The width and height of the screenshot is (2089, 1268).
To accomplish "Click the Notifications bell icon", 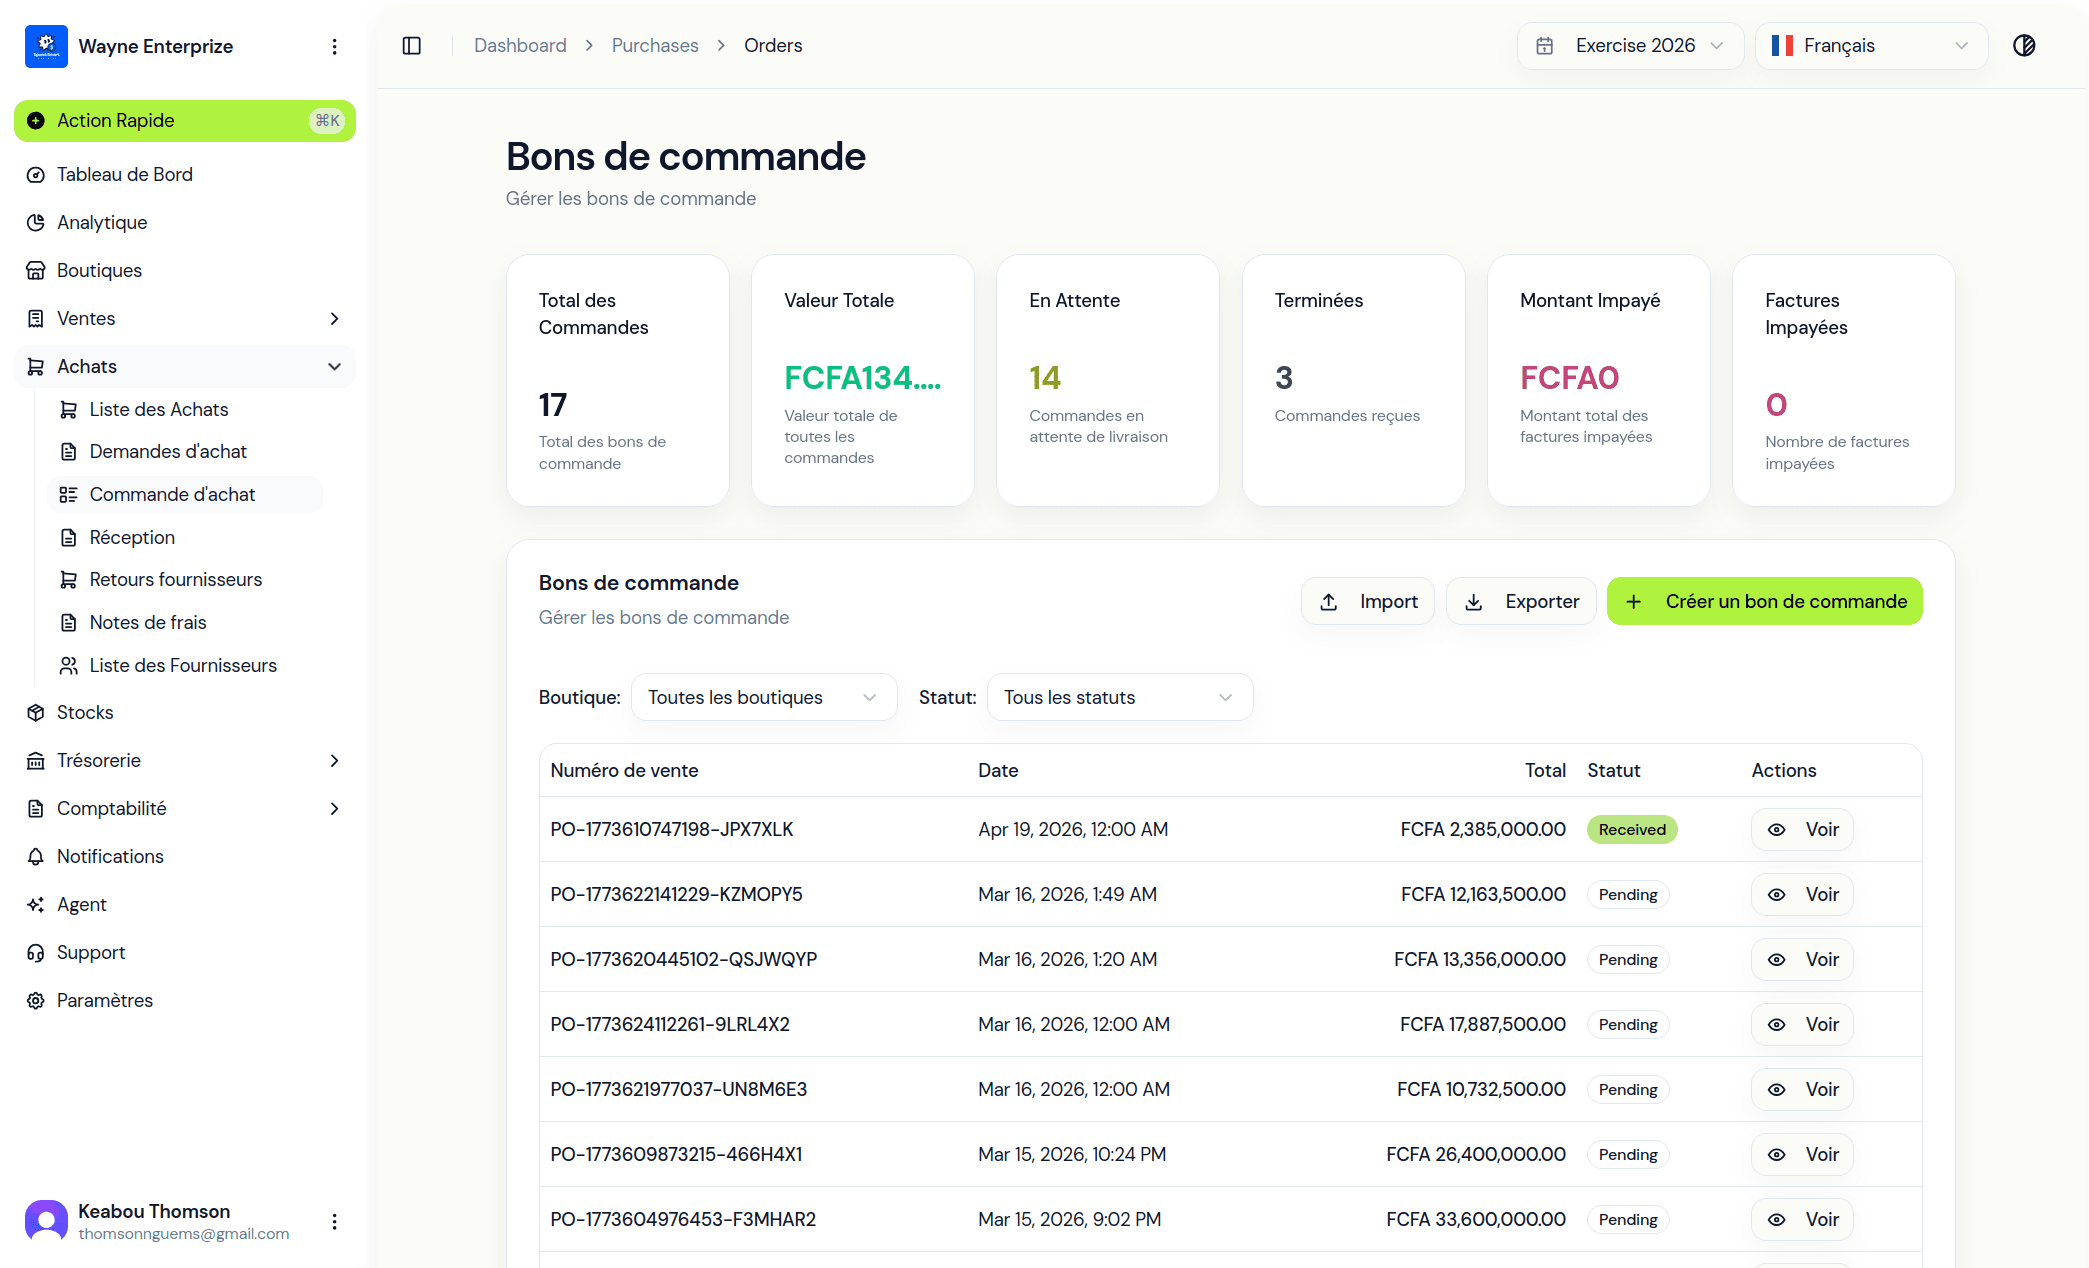I will coord(36,857).
